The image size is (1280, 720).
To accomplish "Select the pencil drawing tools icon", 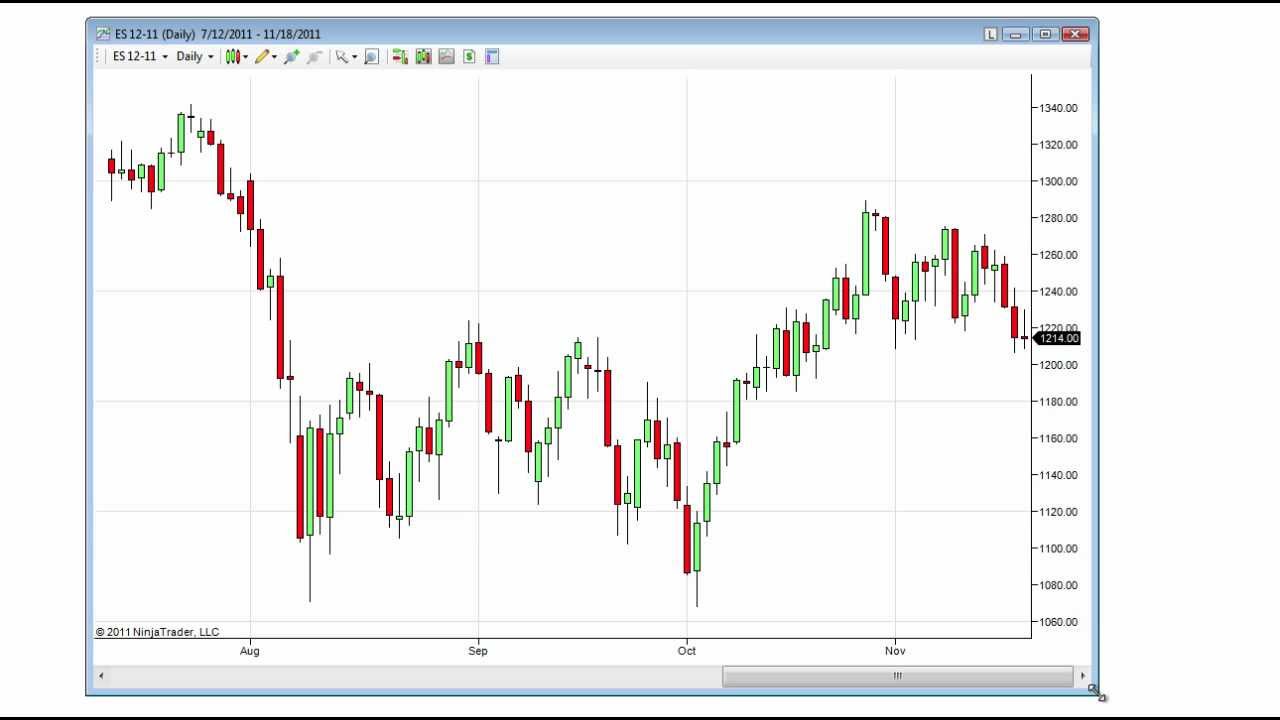I will point(262,57).
